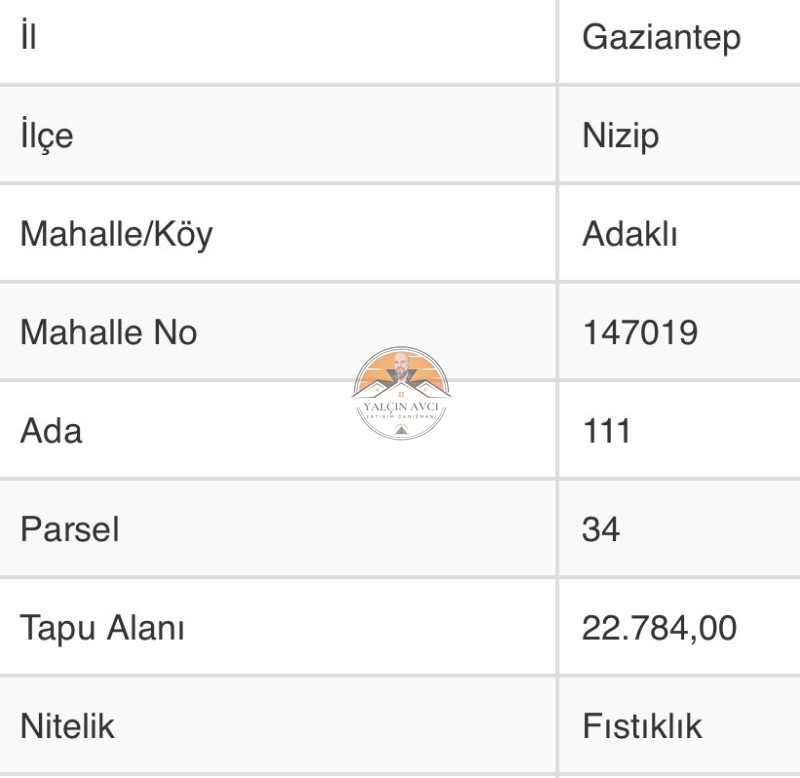Select the Mahalle/Köy label
Viewport: 800px width, 778px height.
pos(116,235)
